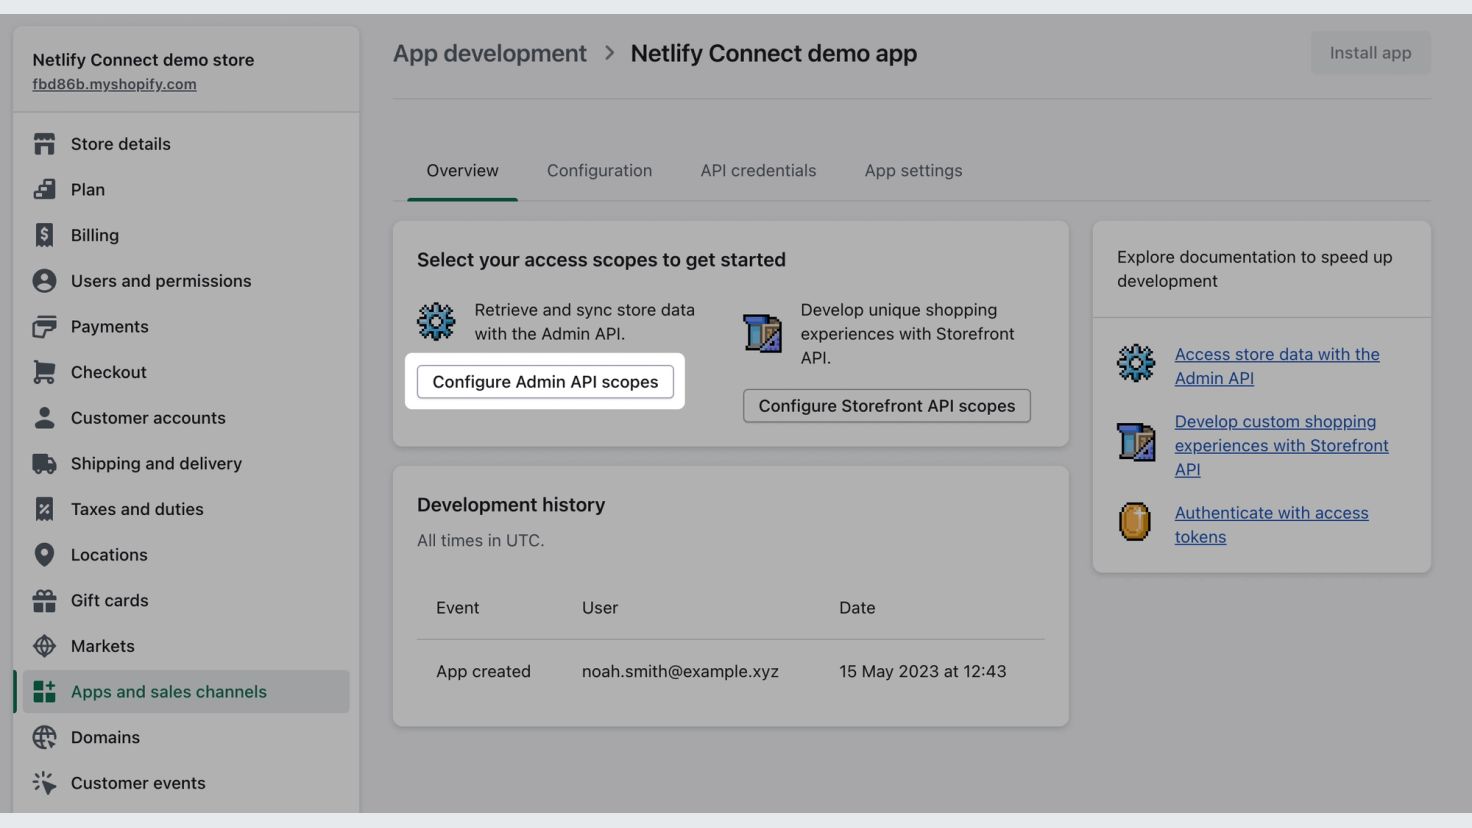
Task: Click the Locations pin icon
Action: pos(44,555)
